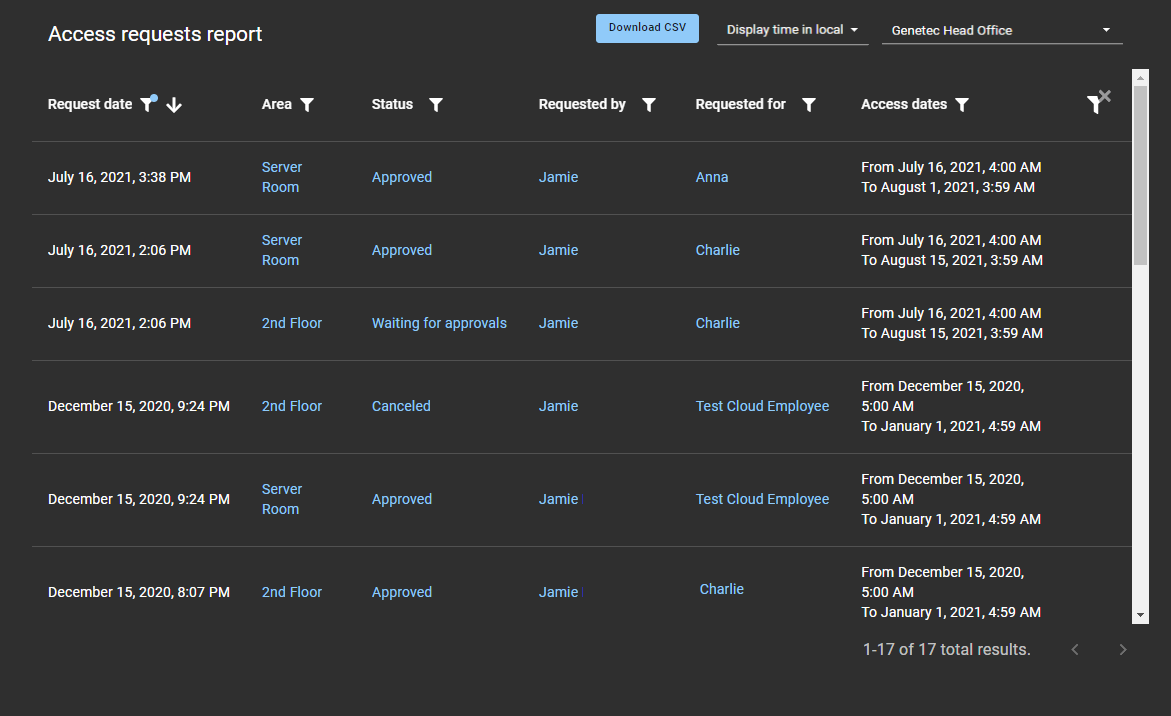Open the Status column filter

436,105
